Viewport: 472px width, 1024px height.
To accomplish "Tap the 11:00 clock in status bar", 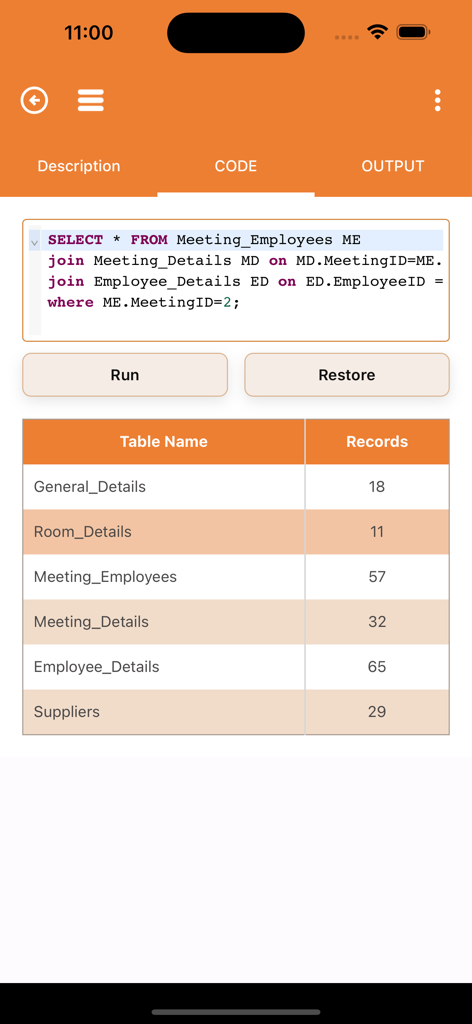I will pos(88,33).
